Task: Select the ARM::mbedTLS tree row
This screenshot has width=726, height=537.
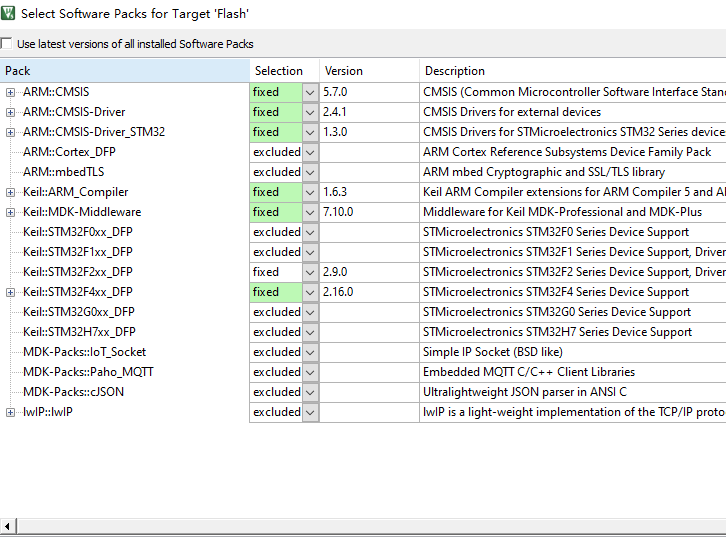Action: [63, 172]
